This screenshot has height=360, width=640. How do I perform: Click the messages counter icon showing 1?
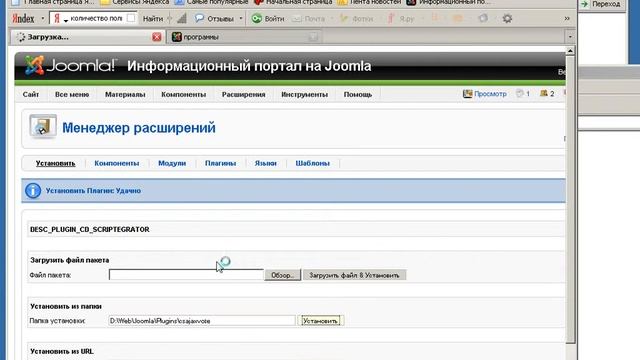(x=520, y=94)
